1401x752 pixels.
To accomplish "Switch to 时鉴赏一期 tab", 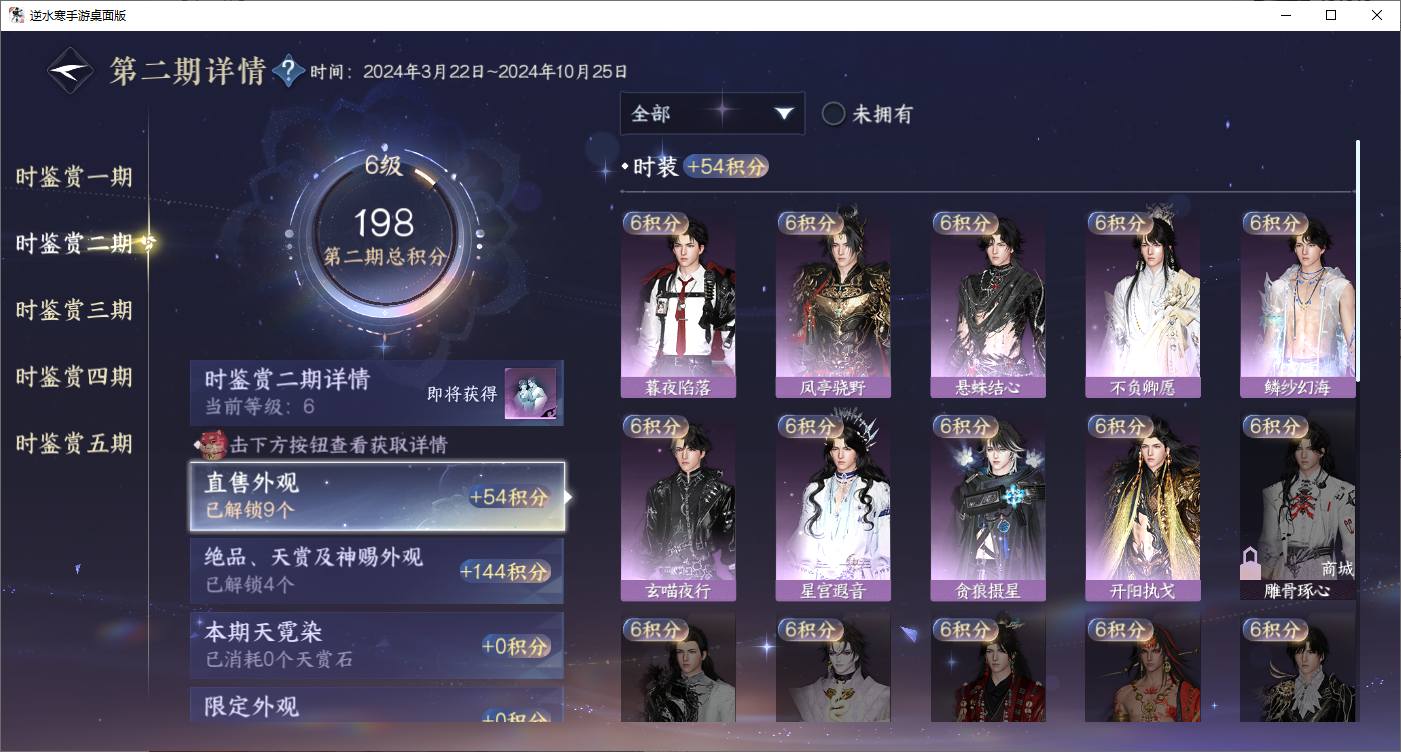I will 74,177.
